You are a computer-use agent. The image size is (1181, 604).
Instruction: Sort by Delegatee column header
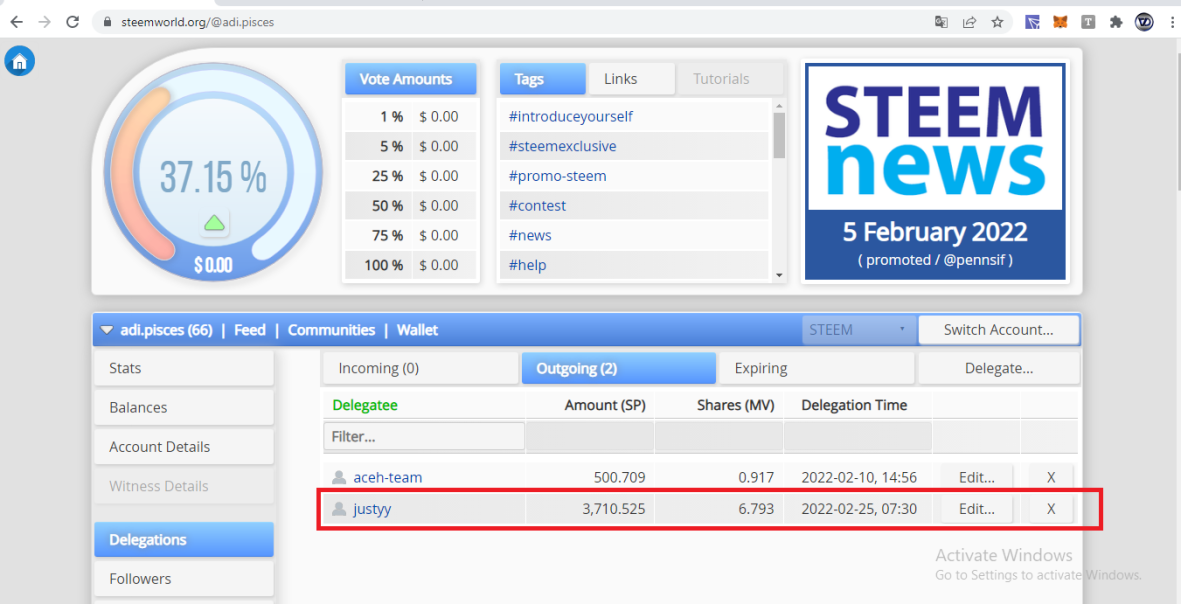[x=365, y=405]
